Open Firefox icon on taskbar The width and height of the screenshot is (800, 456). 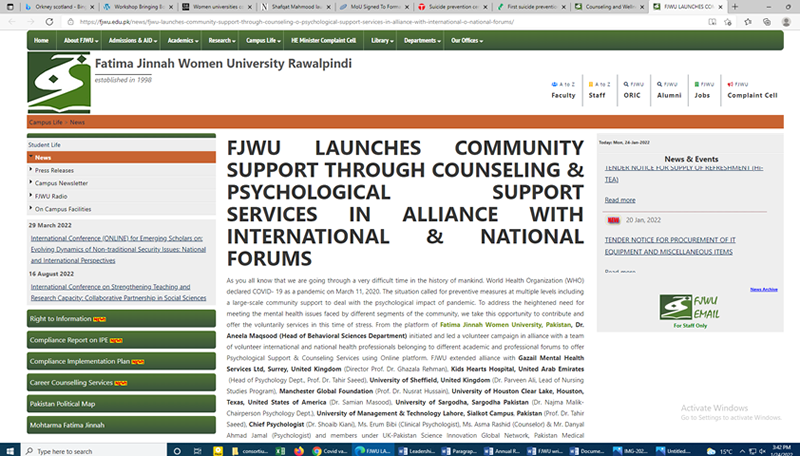[x=298, y=451]
